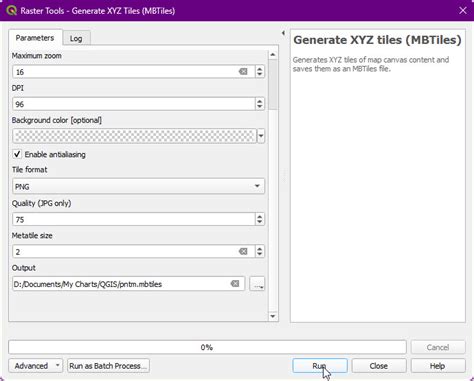Increase DPI with up arrow
Viewport: 474px width, 381px height.
[x=260, y=100]
